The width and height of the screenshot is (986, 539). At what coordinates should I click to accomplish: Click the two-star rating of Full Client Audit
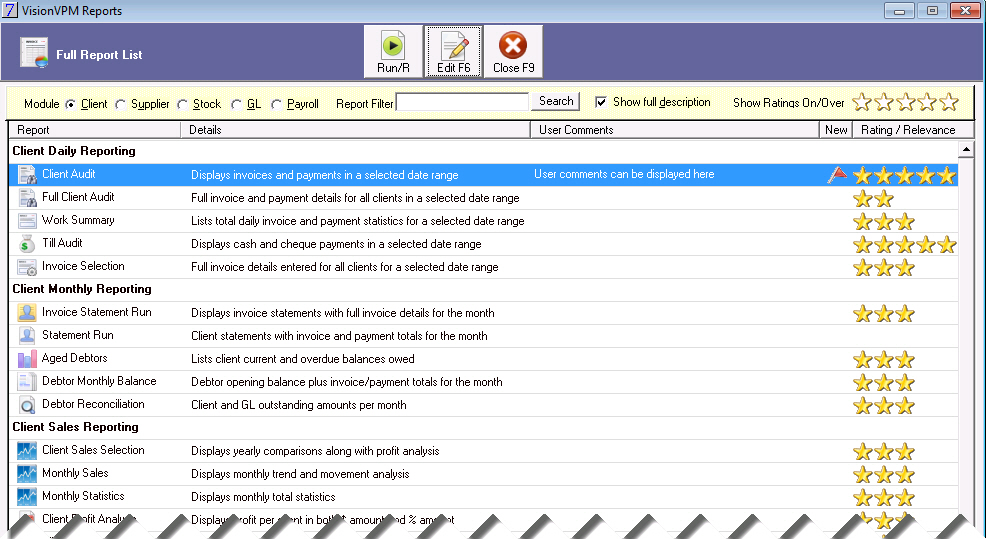[873, 199]
